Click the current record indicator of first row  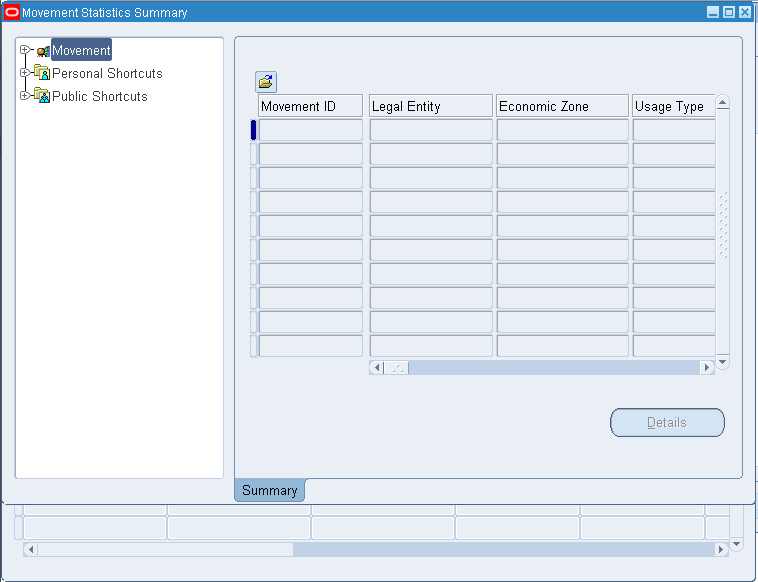pos(253,130)
